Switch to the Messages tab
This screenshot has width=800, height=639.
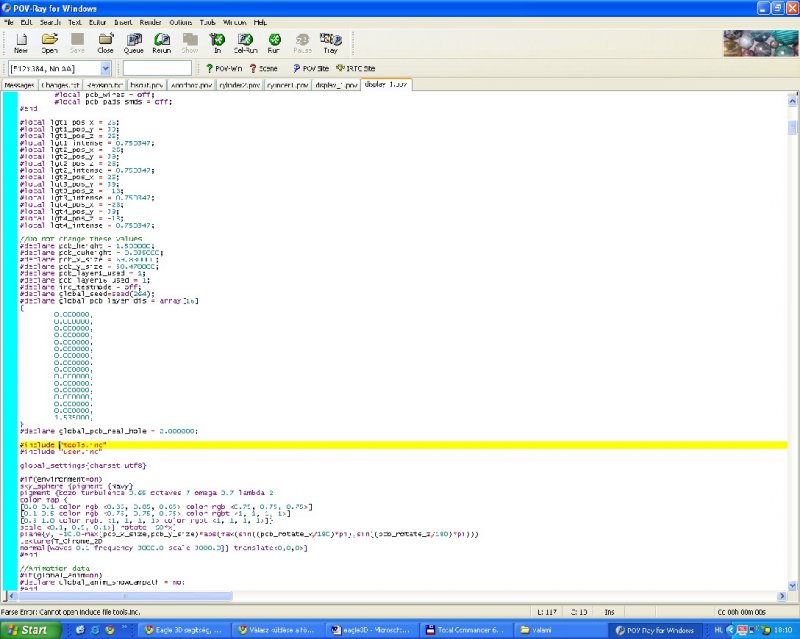pos(19,85)
